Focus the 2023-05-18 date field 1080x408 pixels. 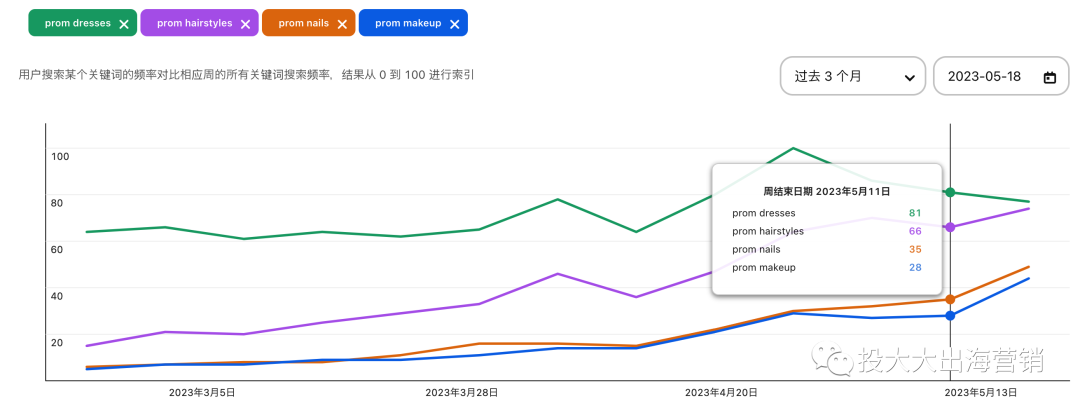(984, 77)
